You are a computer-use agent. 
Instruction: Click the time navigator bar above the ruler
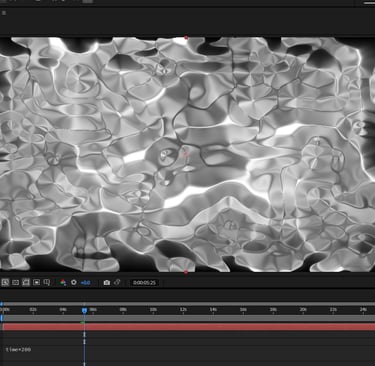(x=188, y=304)
